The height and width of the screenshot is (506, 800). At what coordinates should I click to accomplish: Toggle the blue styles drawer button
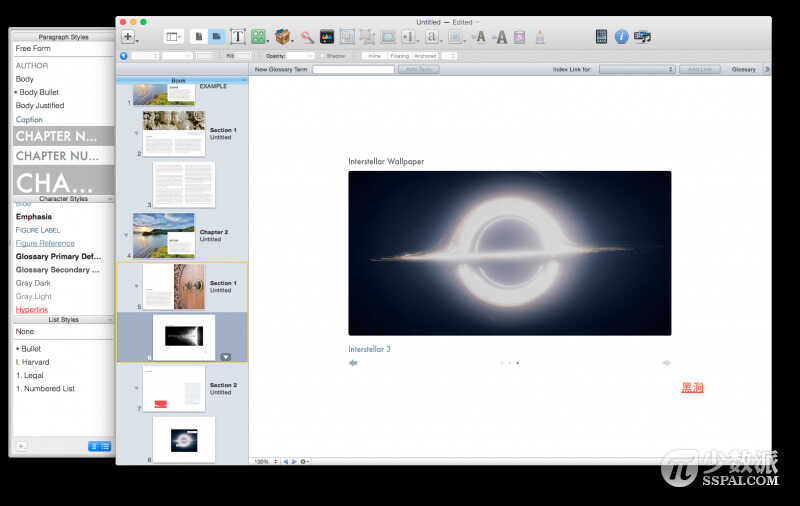123,56
